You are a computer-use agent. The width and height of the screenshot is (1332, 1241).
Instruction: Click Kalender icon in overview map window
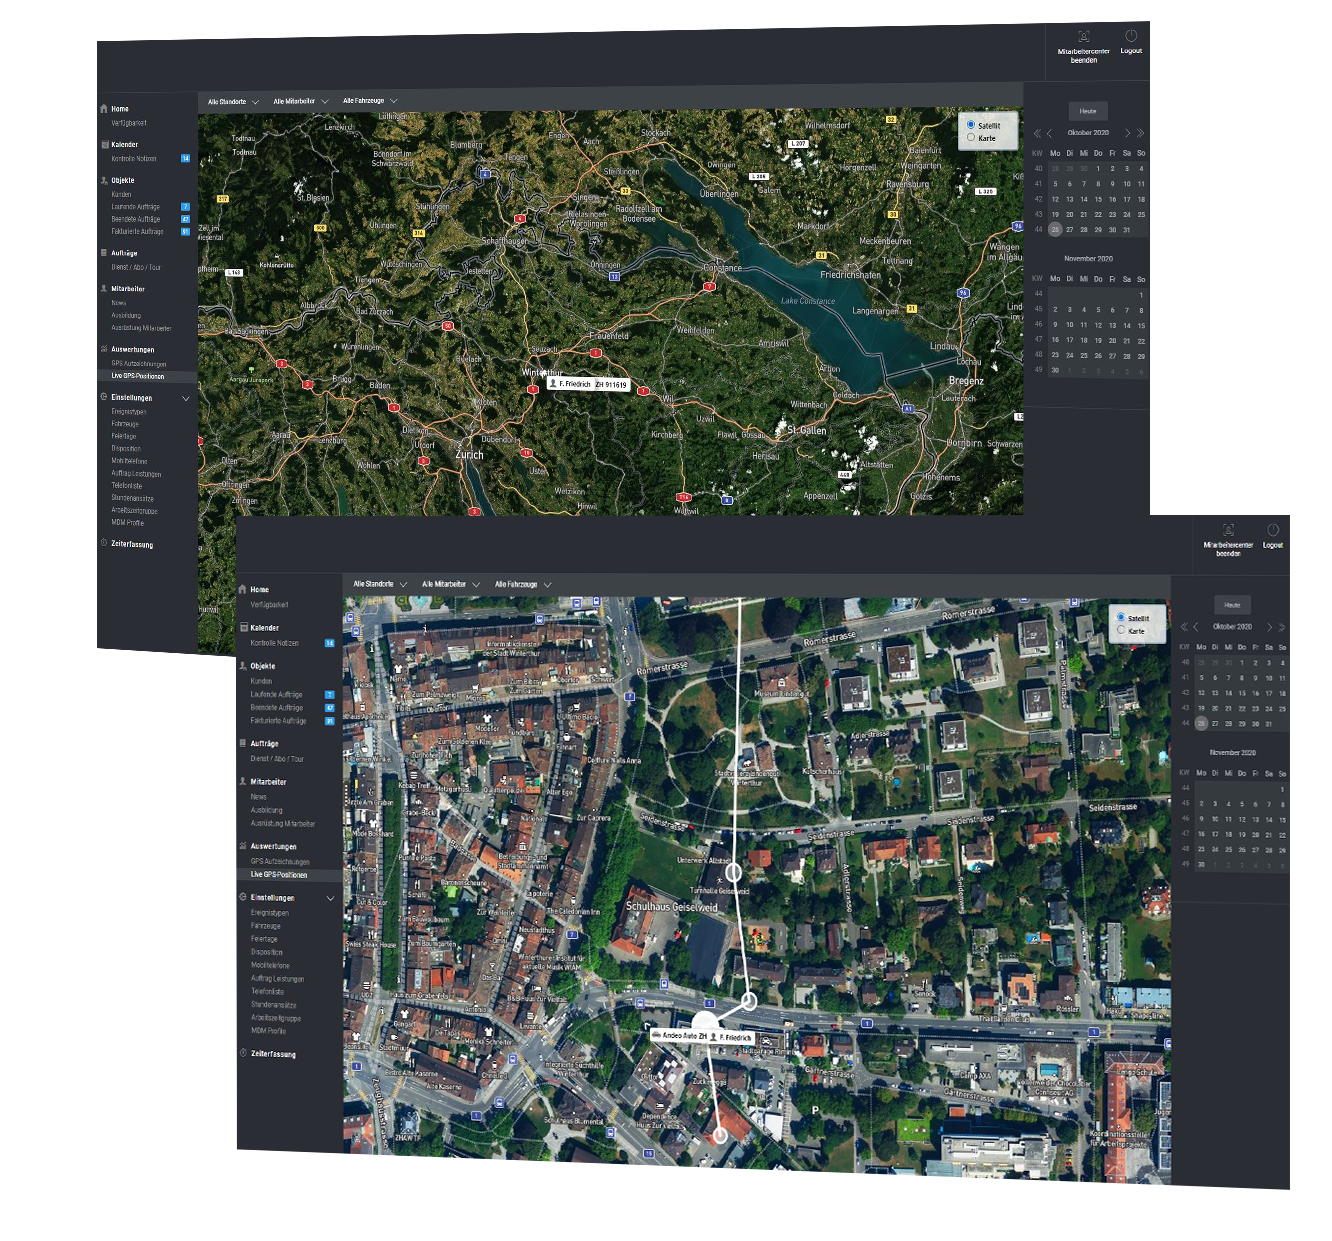pos(104,144)
